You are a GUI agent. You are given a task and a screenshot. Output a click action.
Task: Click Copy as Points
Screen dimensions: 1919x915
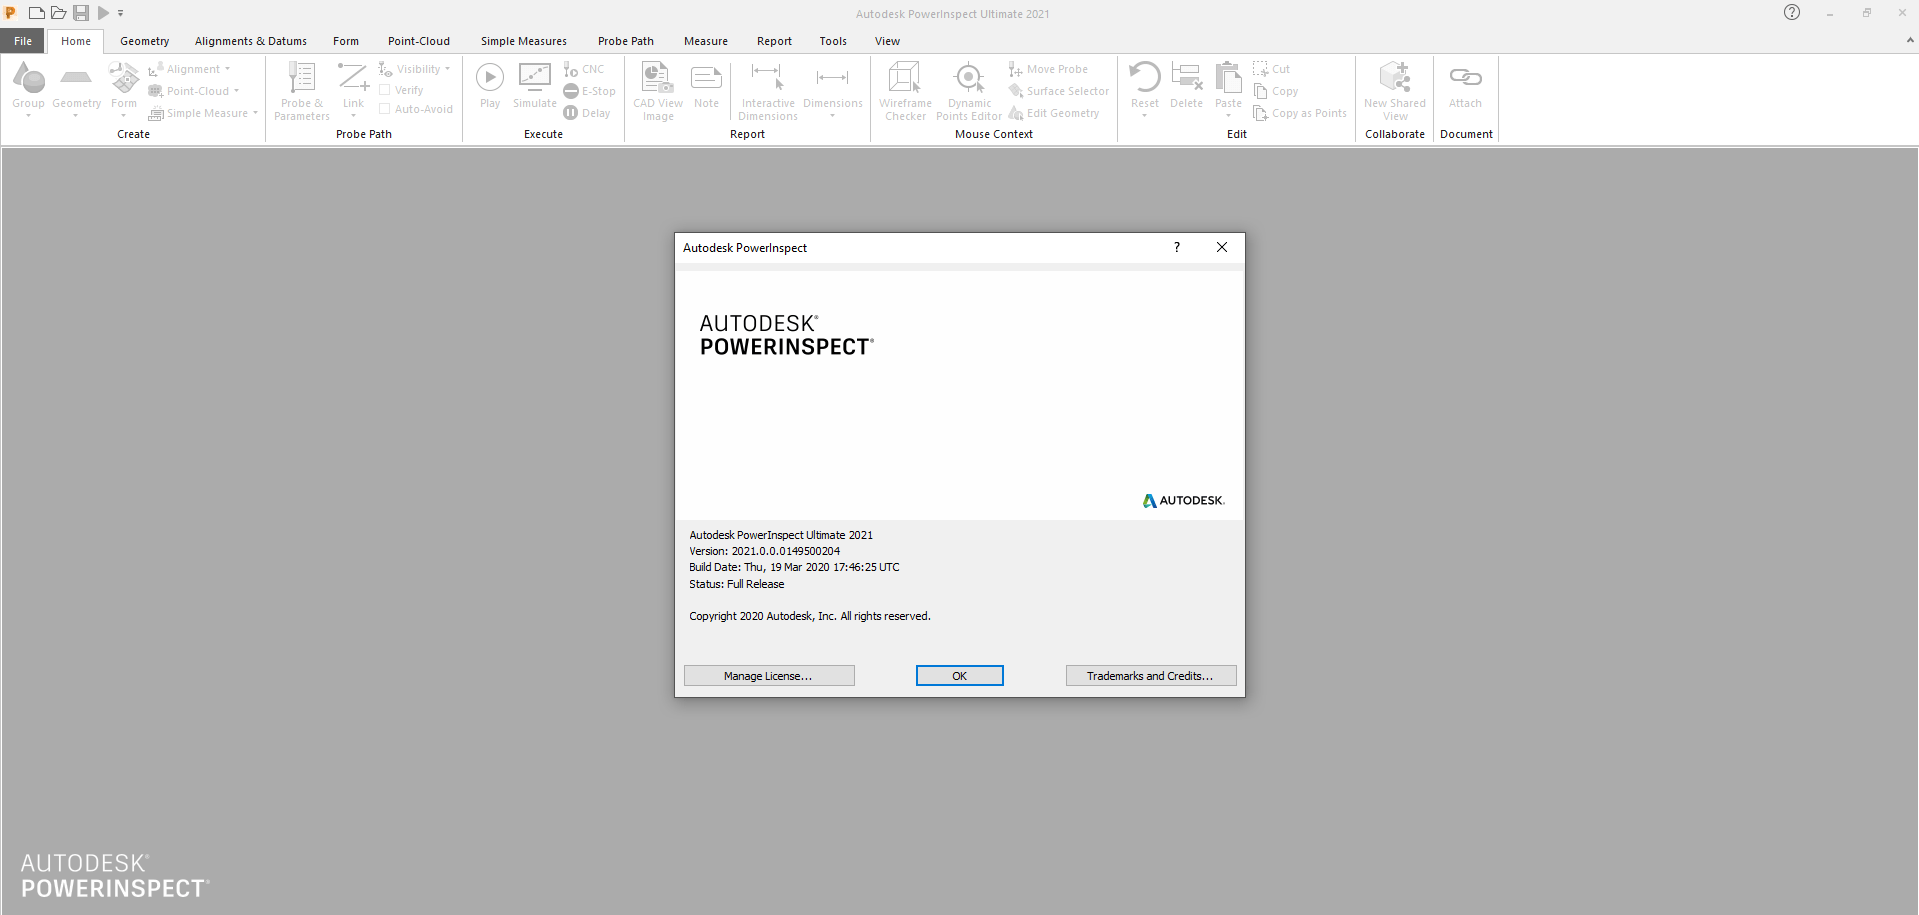click(x=1300, y=113)
